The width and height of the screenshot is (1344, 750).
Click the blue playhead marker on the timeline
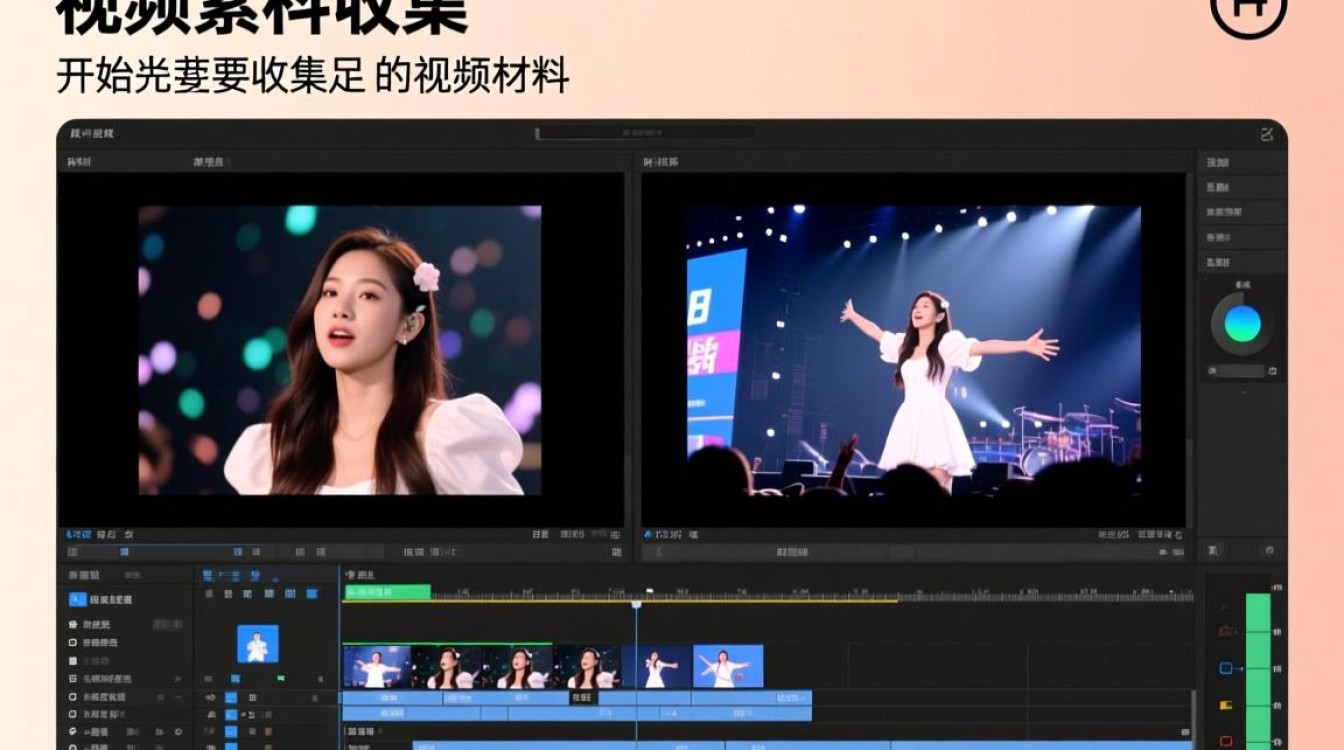(x=636, y=604)
